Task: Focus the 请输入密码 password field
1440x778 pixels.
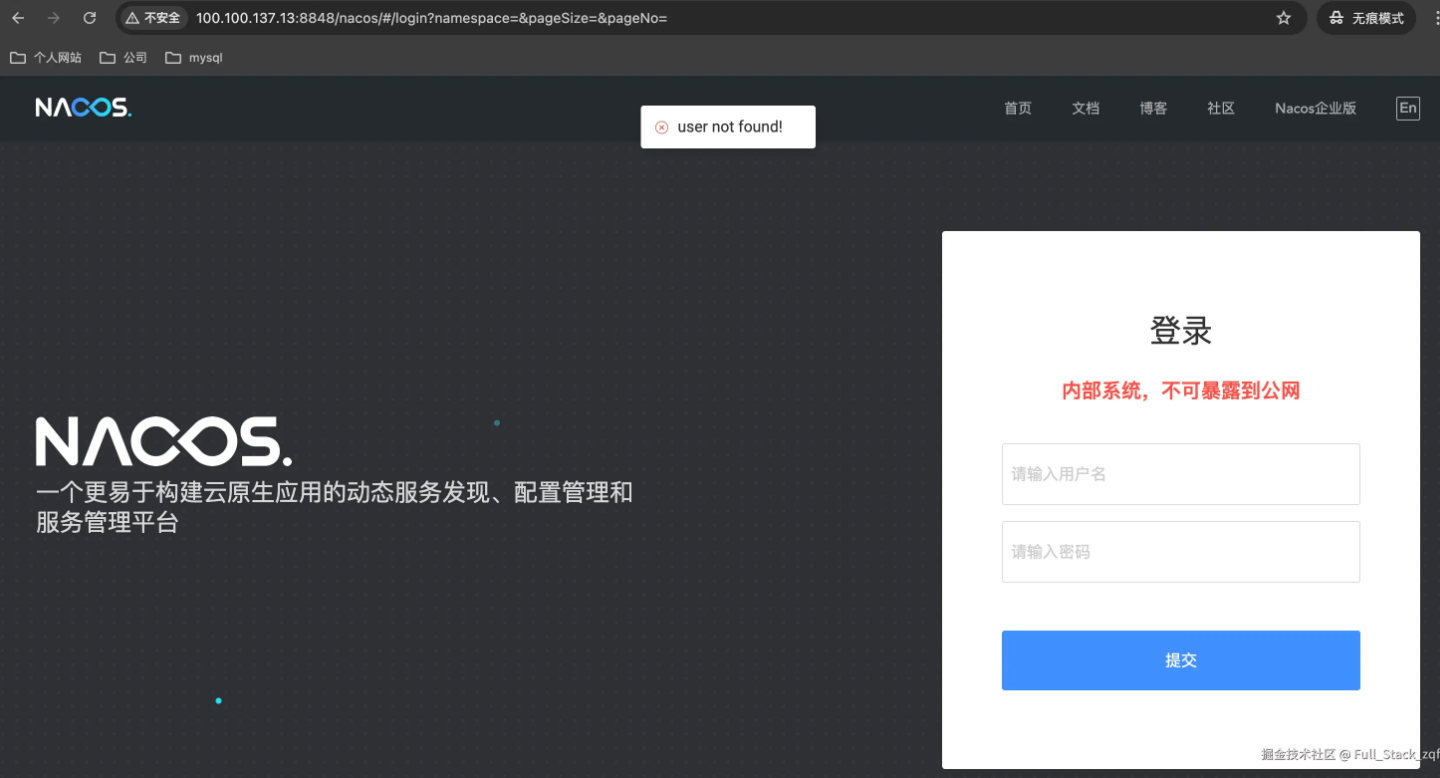Action: pos(1181,552)
